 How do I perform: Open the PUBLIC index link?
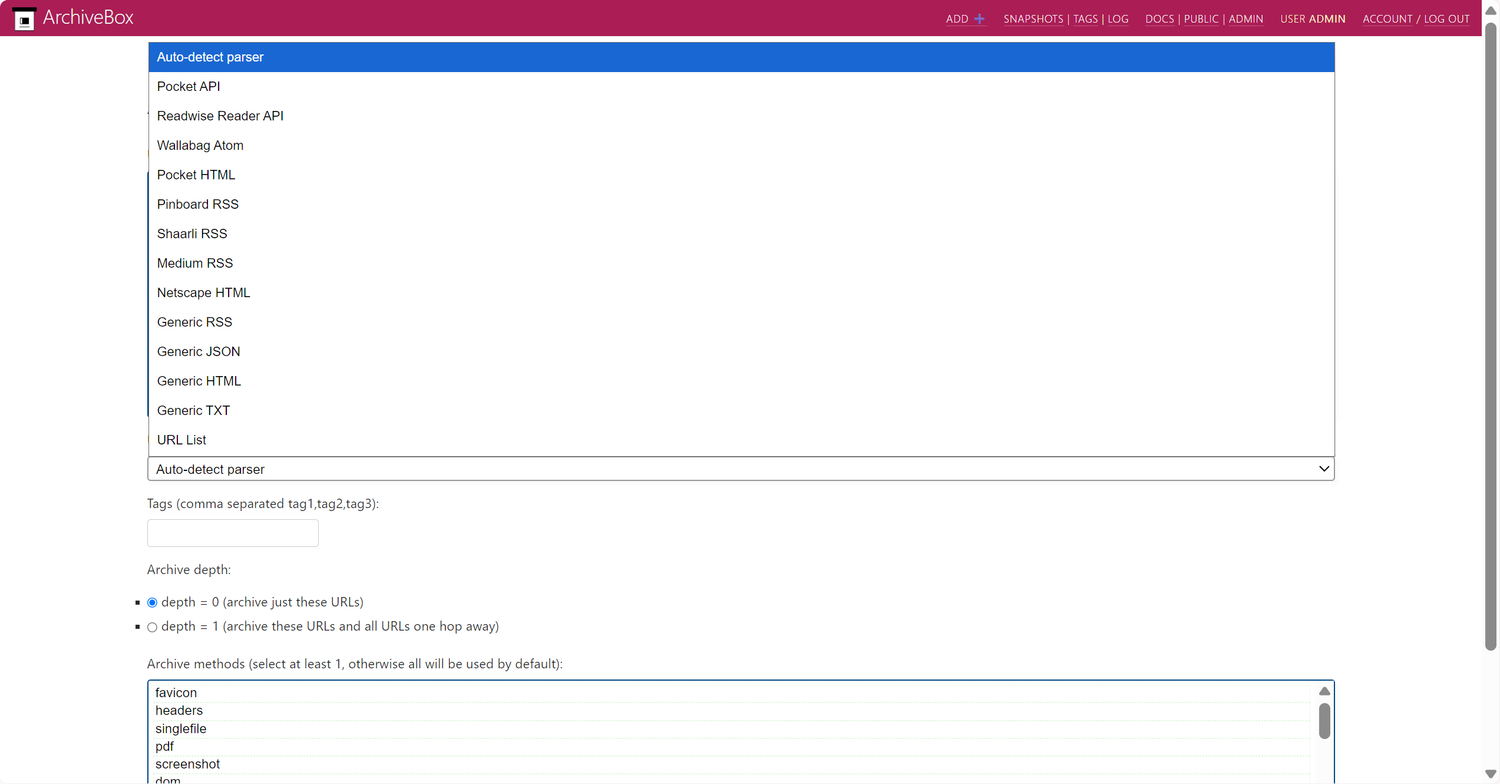click(x=1201, y=19)
